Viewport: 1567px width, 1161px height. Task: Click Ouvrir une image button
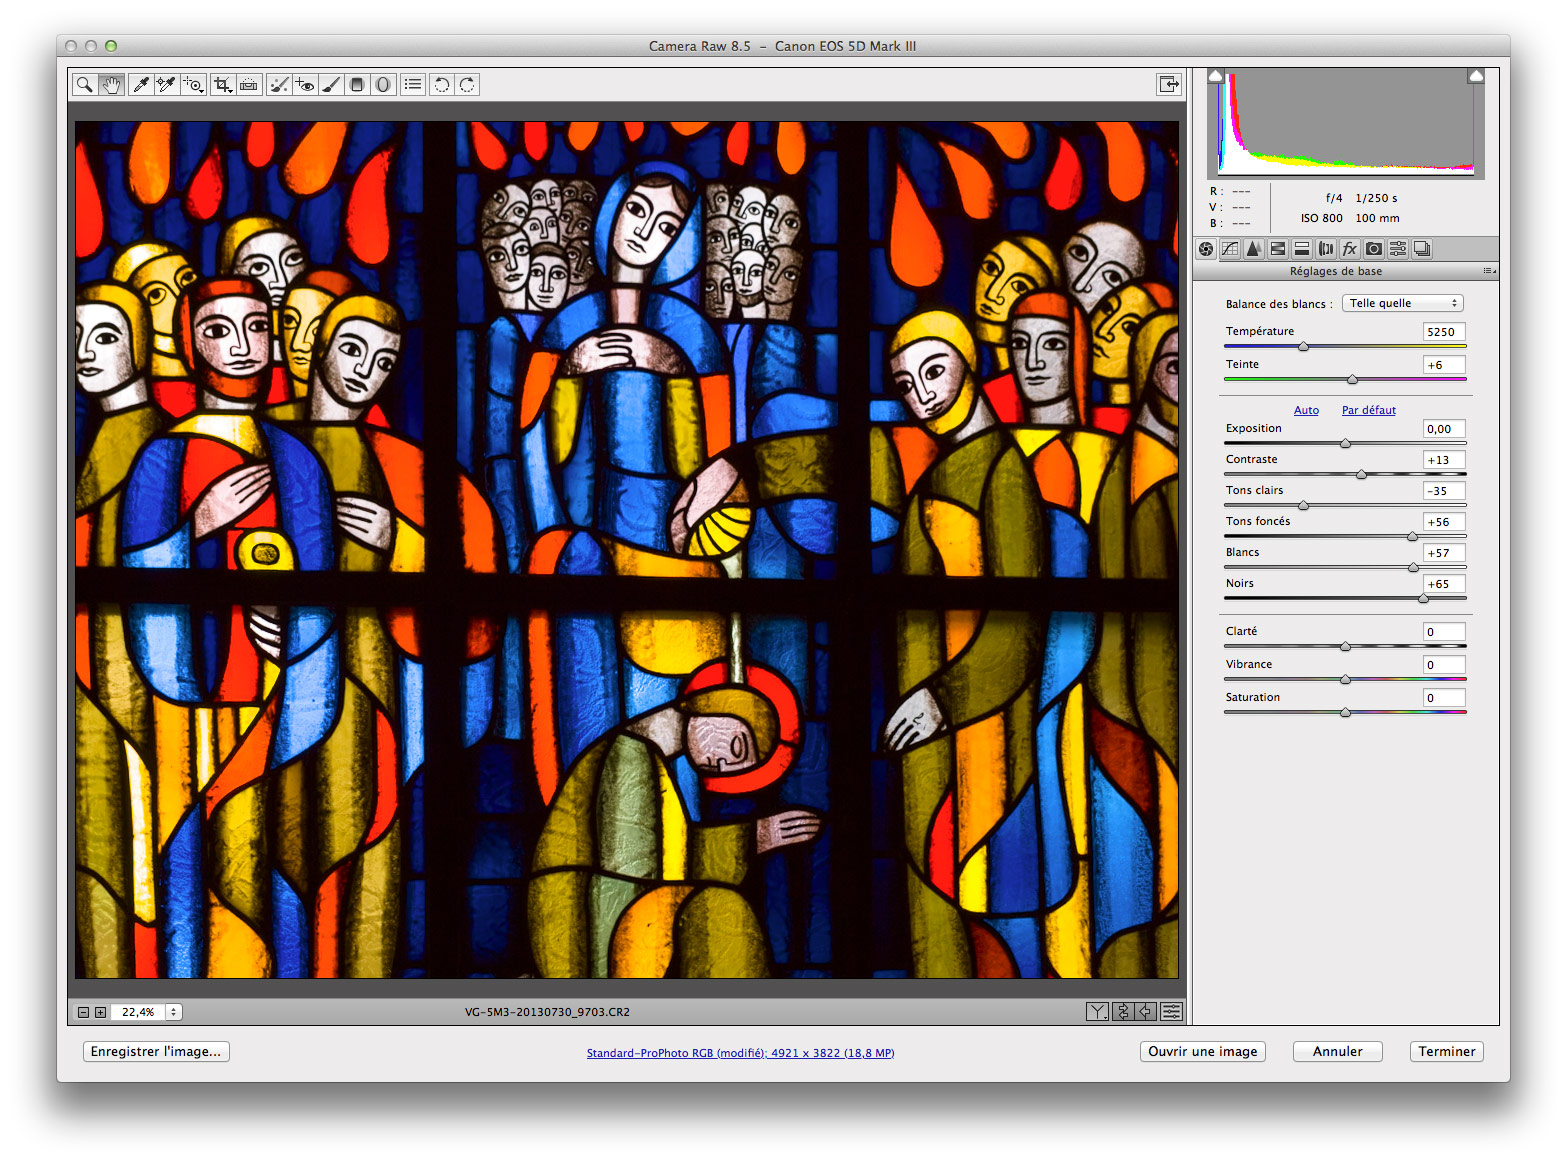[1203, 1051]
